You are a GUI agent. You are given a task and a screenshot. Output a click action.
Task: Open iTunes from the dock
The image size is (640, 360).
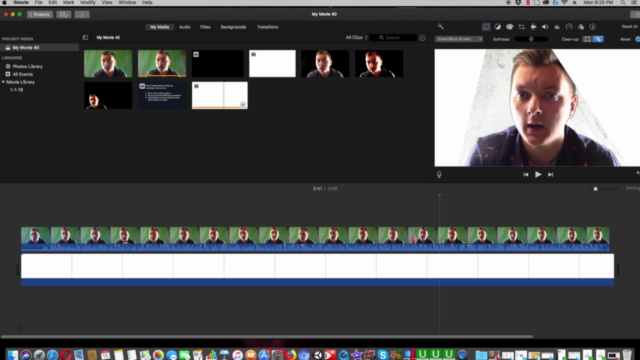(x=238, y=355)
